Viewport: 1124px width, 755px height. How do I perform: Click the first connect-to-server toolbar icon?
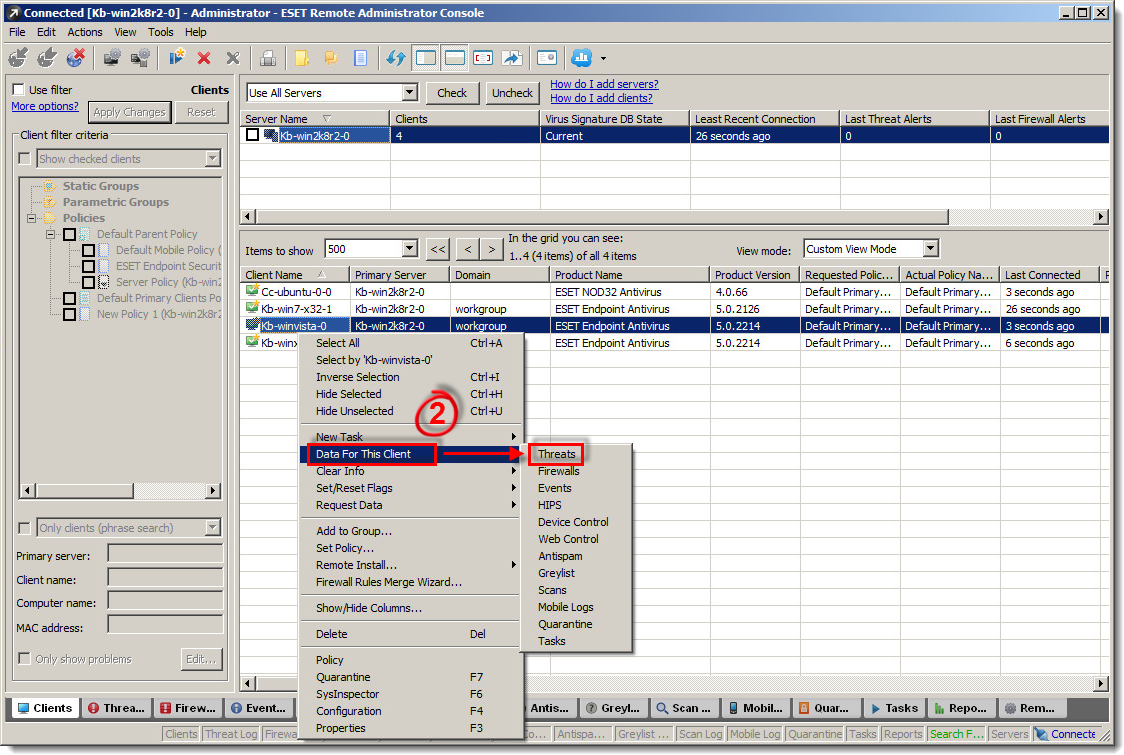(x=18, y=57)
